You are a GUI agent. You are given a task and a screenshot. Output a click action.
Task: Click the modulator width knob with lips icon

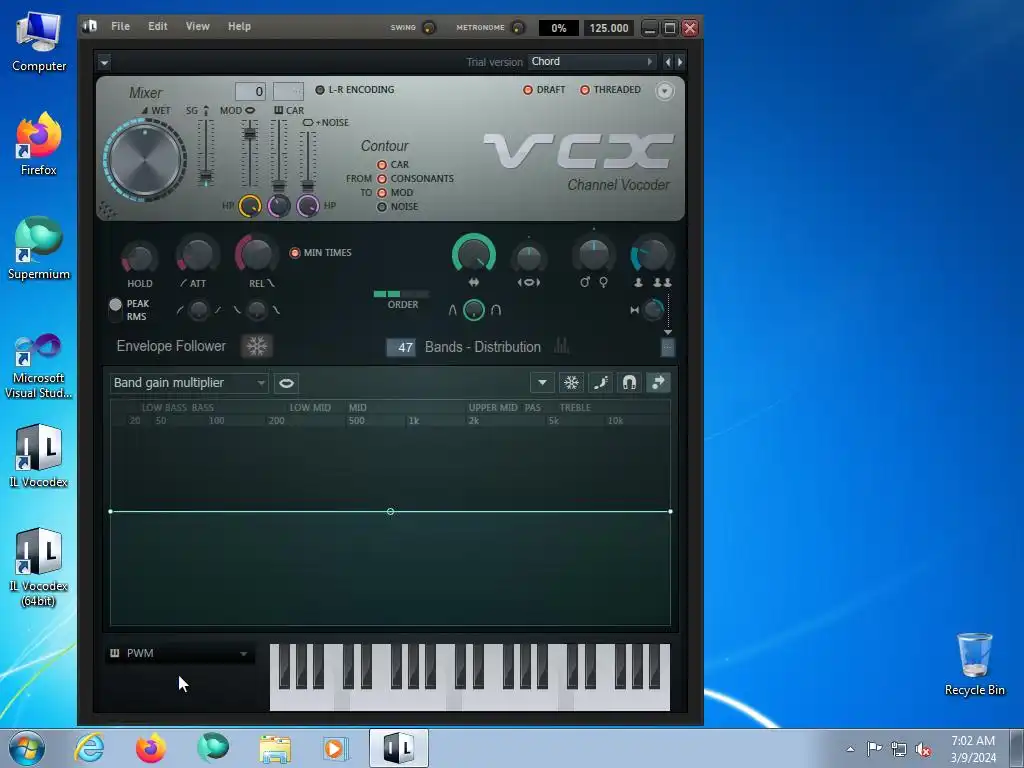[528, 259]
